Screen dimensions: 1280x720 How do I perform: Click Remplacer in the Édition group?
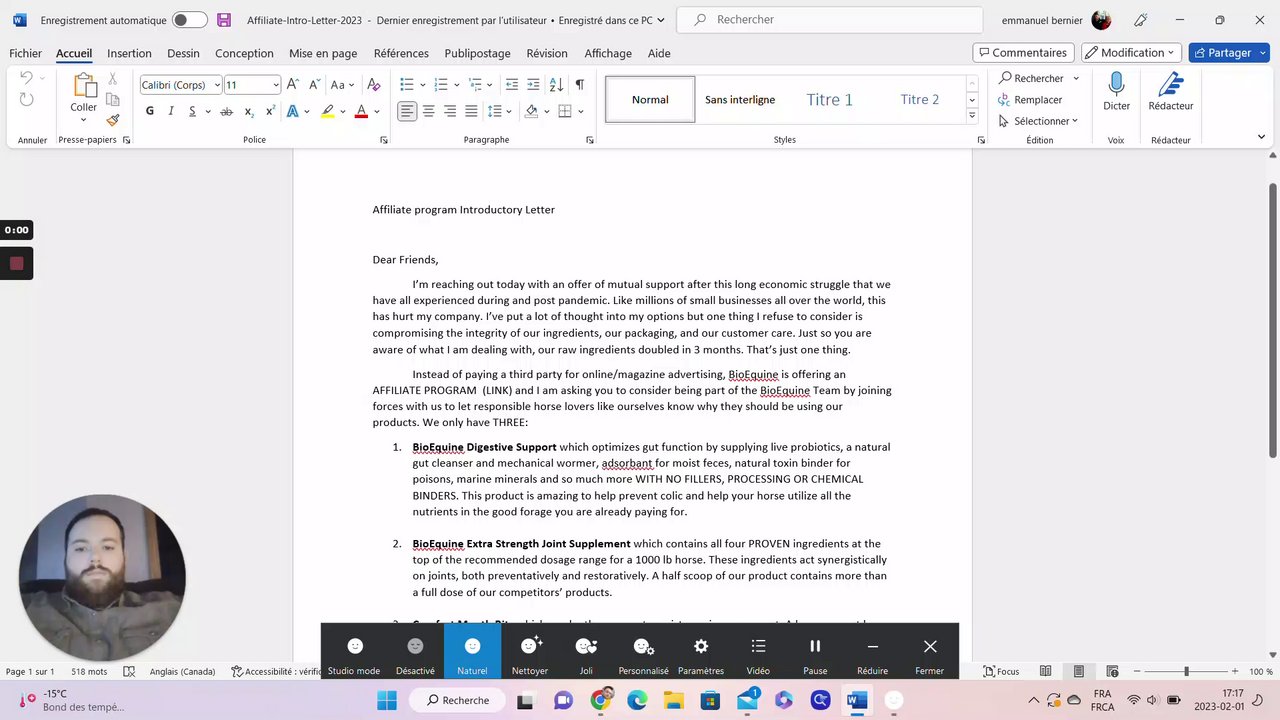pyautogui.click(x=1030, y=100)
